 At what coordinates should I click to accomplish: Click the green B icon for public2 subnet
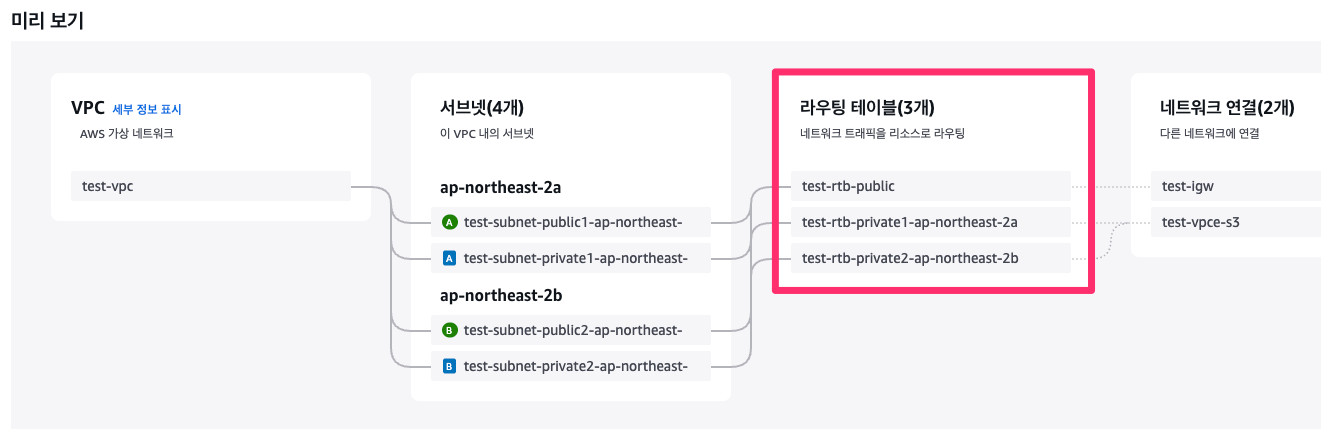click(449, 330)
